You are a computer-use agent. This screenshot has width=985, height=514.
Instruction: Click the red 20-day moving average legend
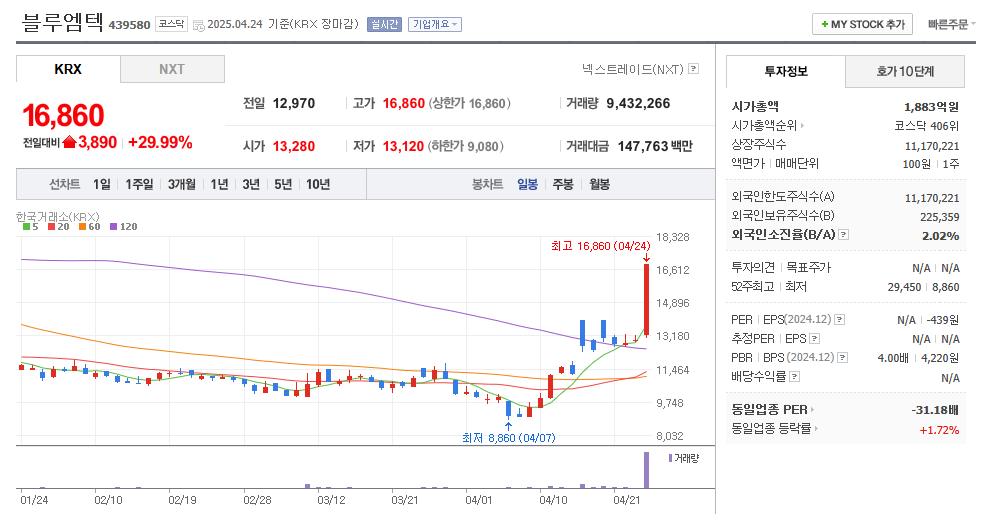pos(58,227)
